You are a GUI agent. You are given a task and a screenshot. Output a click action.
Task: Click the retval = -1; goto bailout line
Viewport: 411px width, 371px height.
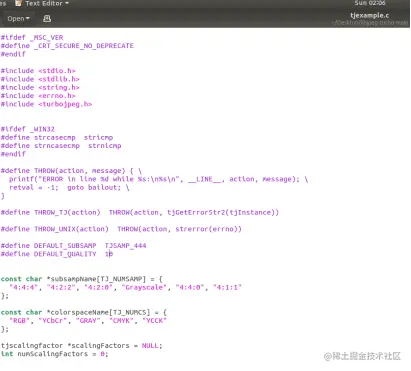(x=69, y=187)
